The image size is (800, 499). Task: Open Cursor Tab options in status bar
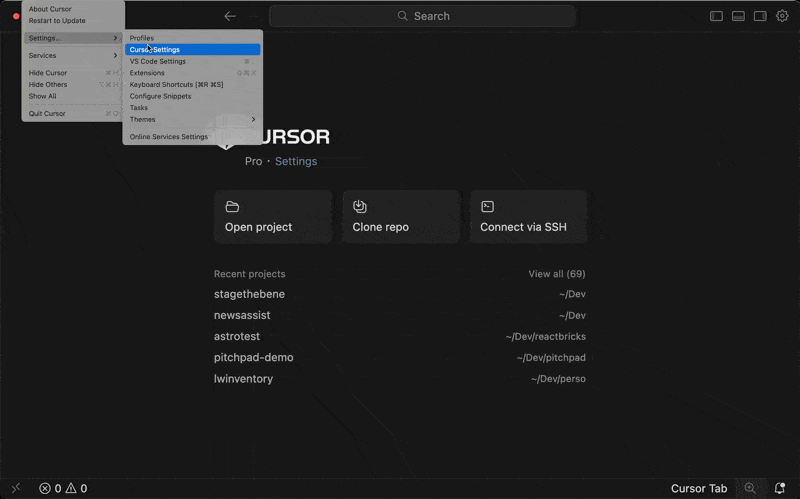[698, 488]
